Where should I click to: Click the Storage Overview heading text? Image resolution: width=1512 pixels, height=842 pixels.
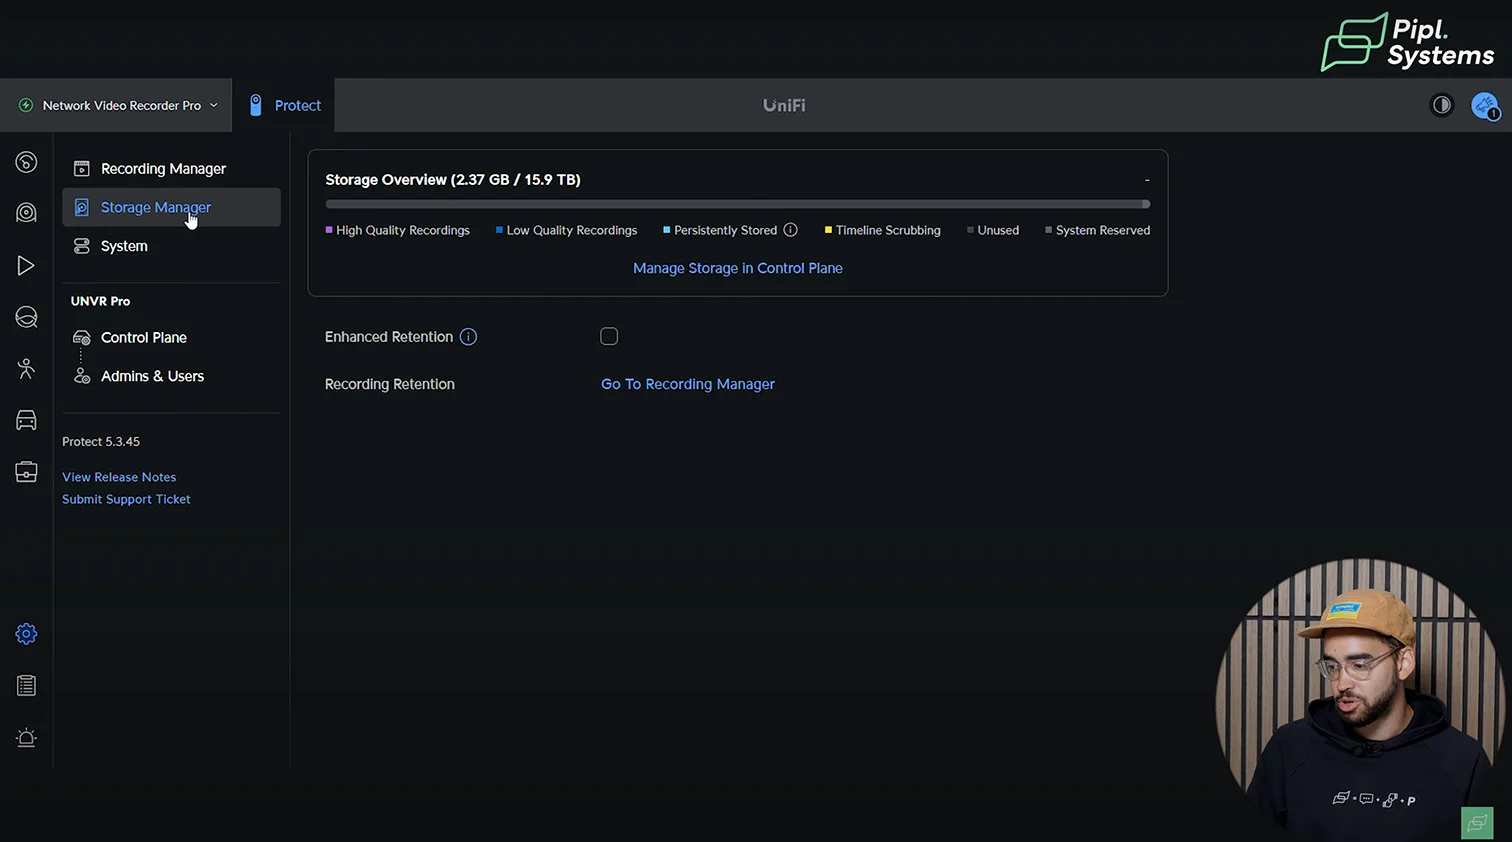coord(453,180)
